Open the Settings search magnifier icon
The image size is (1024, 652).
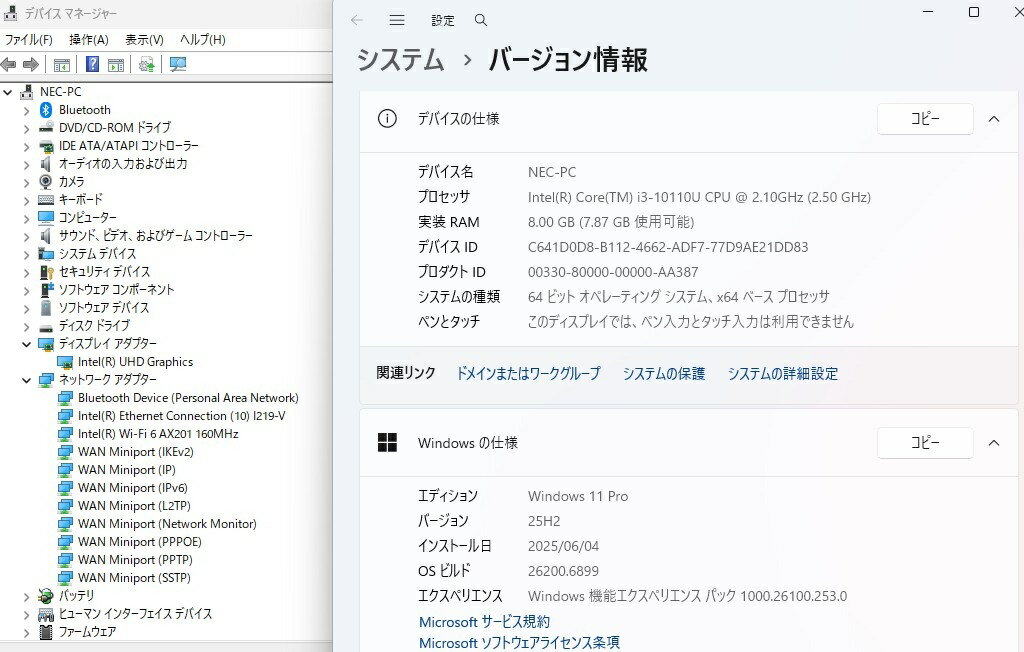point(481,20)
